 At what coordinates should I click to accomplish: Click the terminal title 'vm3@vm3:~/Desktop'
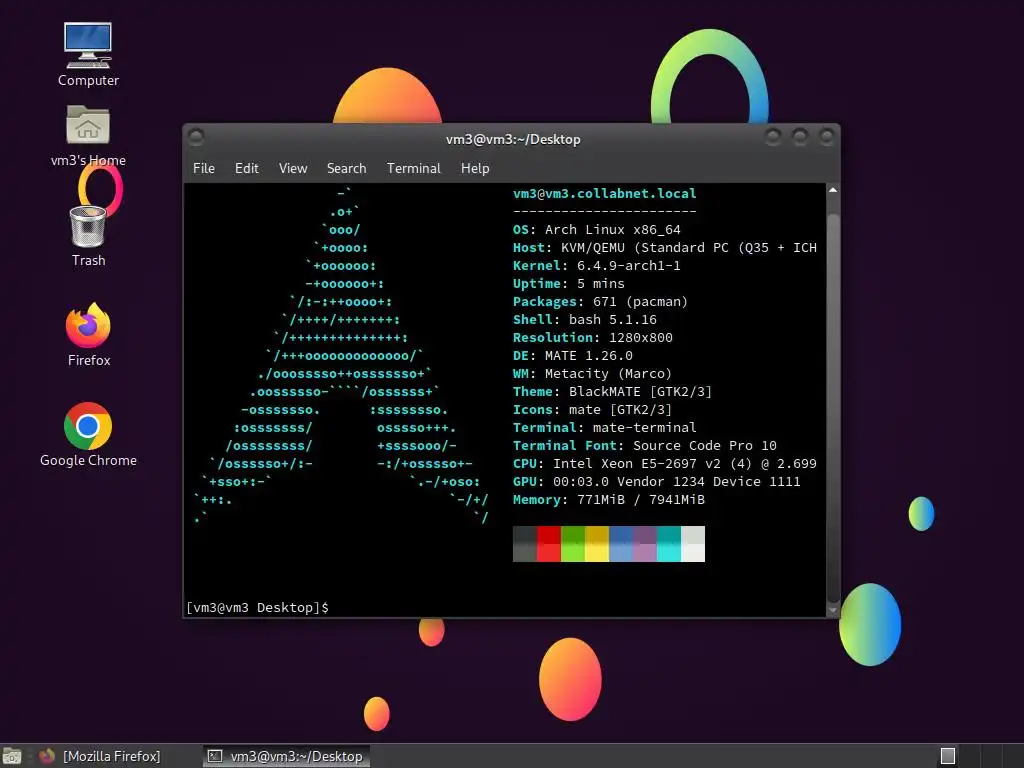pyautogui.click(x=513, y=139)
